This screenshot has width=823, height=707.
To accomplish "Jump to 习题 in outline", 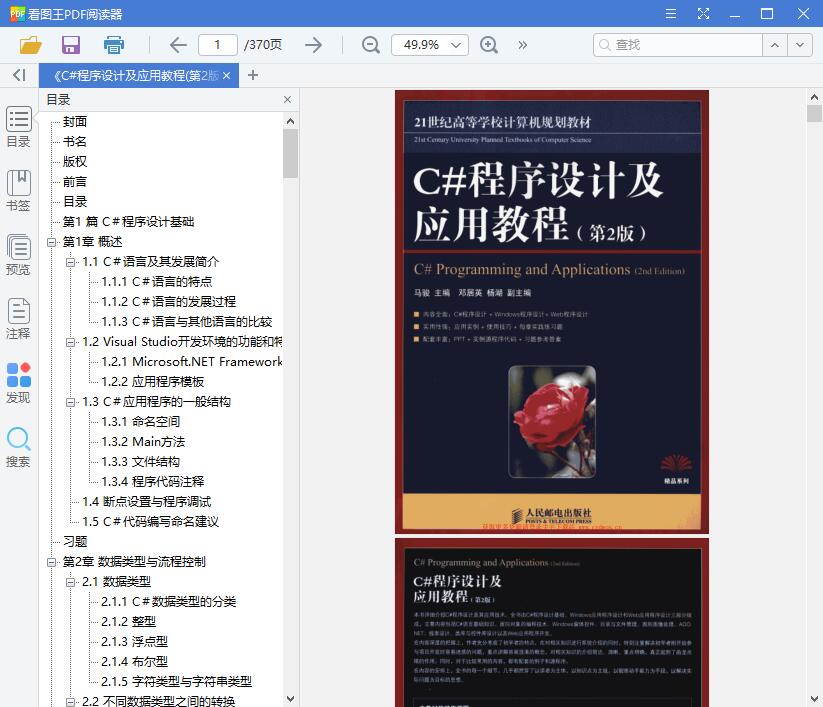I will [x=75, y=542].
